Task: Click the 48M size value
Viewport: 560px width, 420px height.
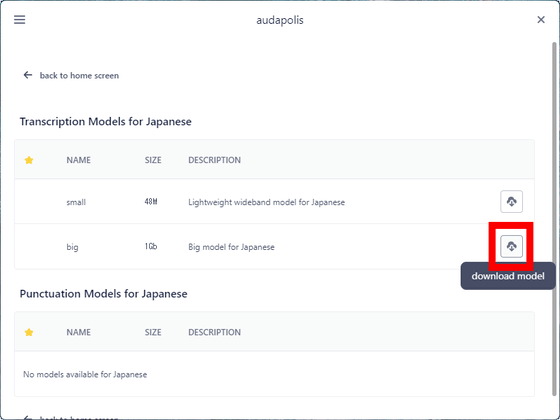Action: pyautogui.click(x=151, y=202)
